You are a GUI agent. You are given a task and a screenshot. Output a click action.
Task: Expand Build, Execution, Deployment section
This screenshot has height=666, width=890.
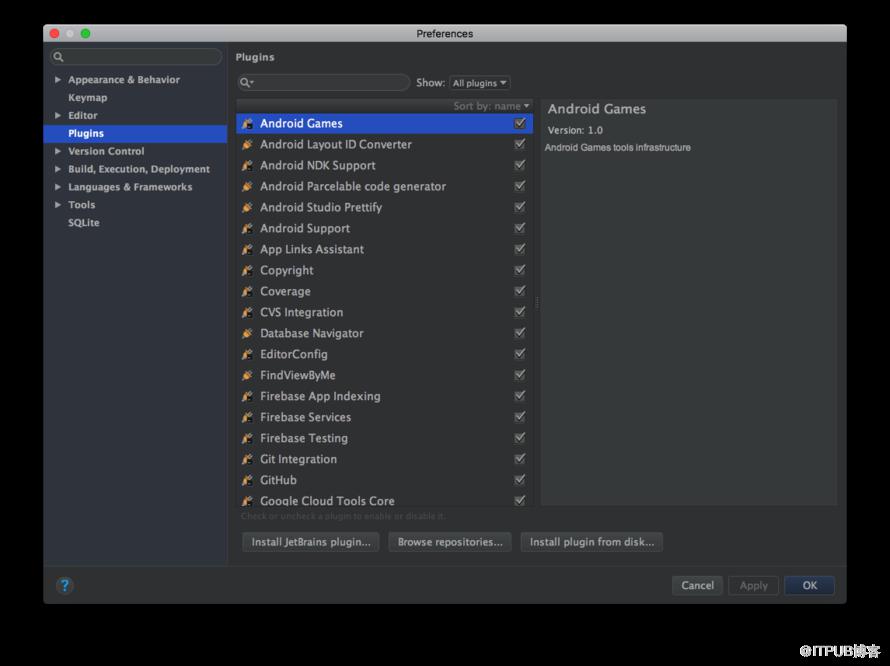pyautogui.click(x=58, y=169)
